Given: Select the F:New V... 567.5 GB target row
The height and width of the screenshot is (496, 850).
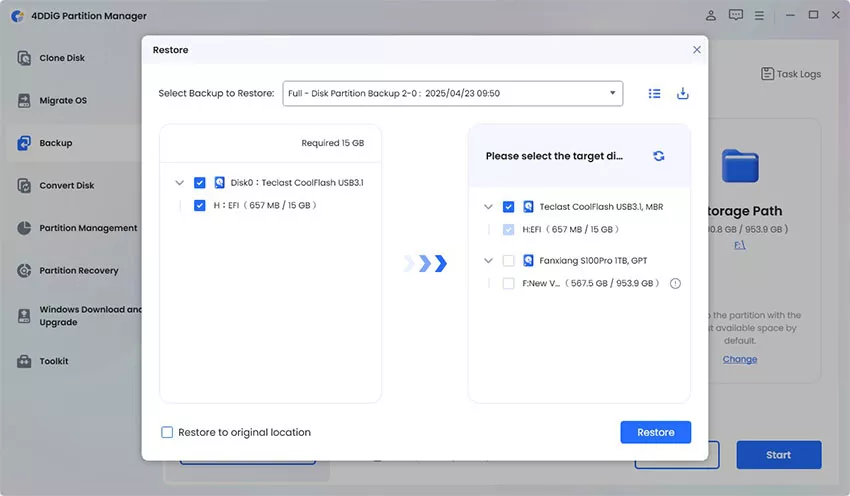Looking at the screenshot, I should [590, 284].
